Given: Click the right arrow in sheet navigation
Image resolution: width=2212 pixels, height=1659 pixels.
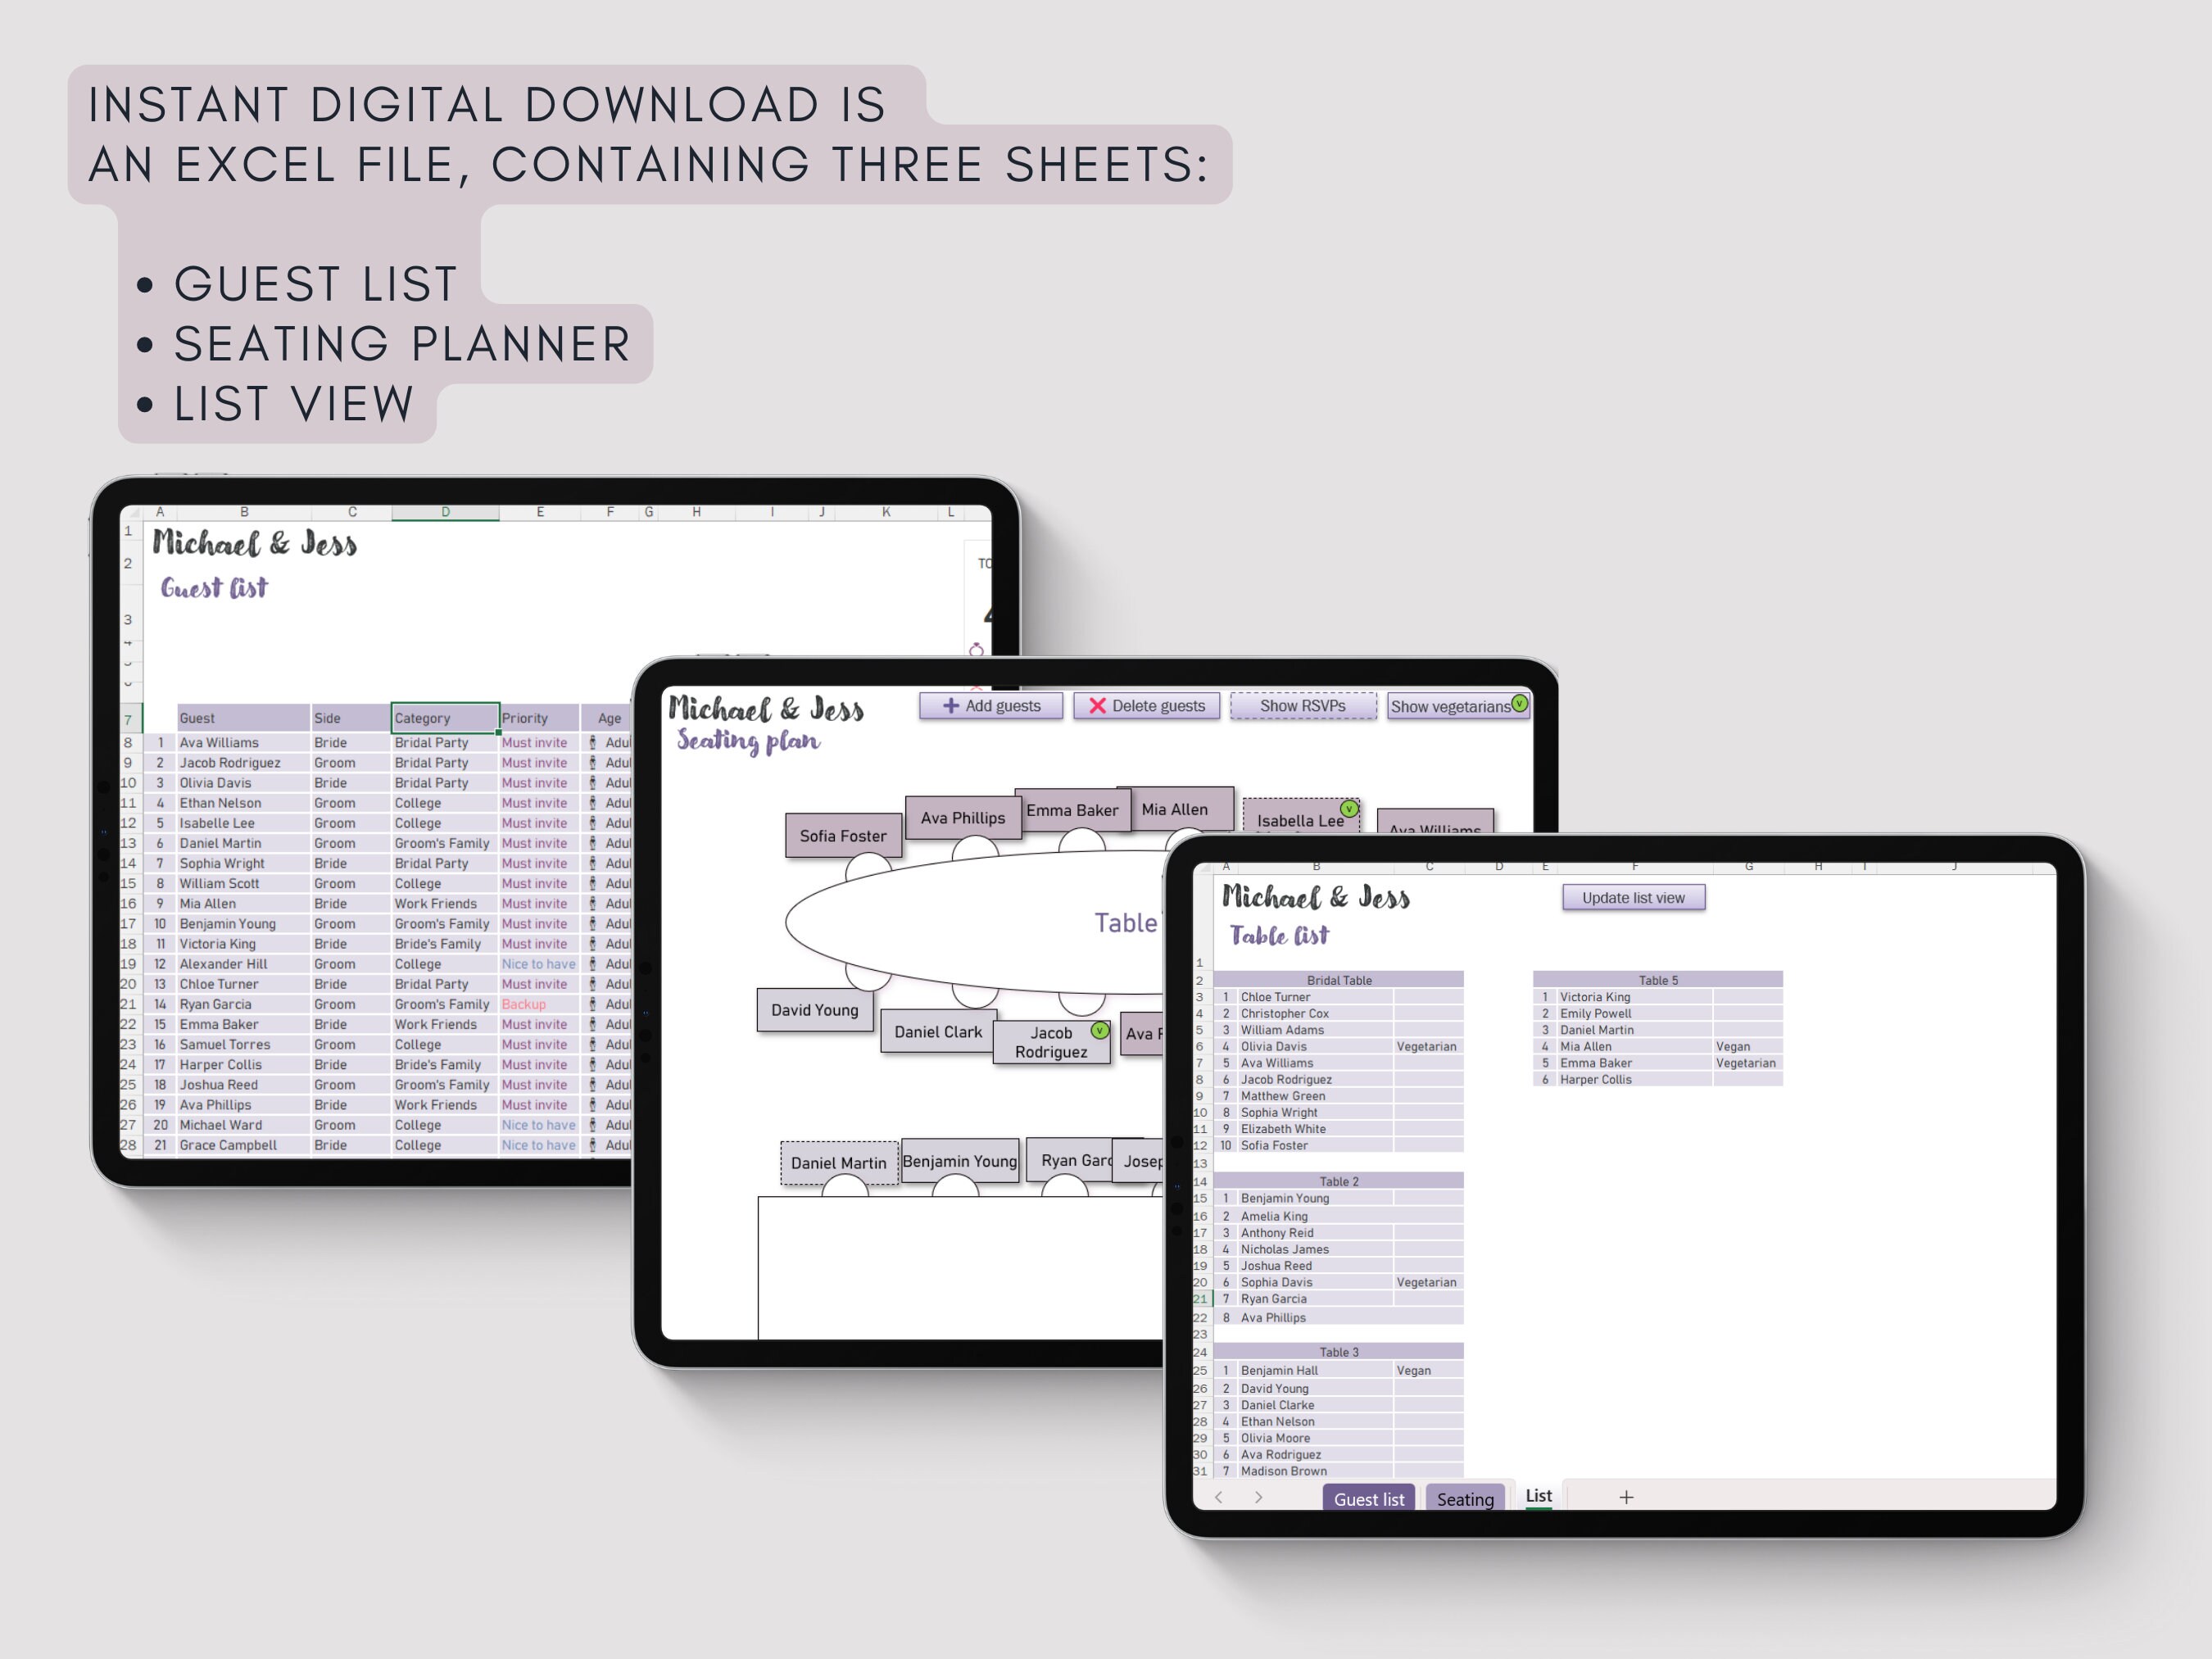Looking at the screenshot, I should tap(1258, 1498).
